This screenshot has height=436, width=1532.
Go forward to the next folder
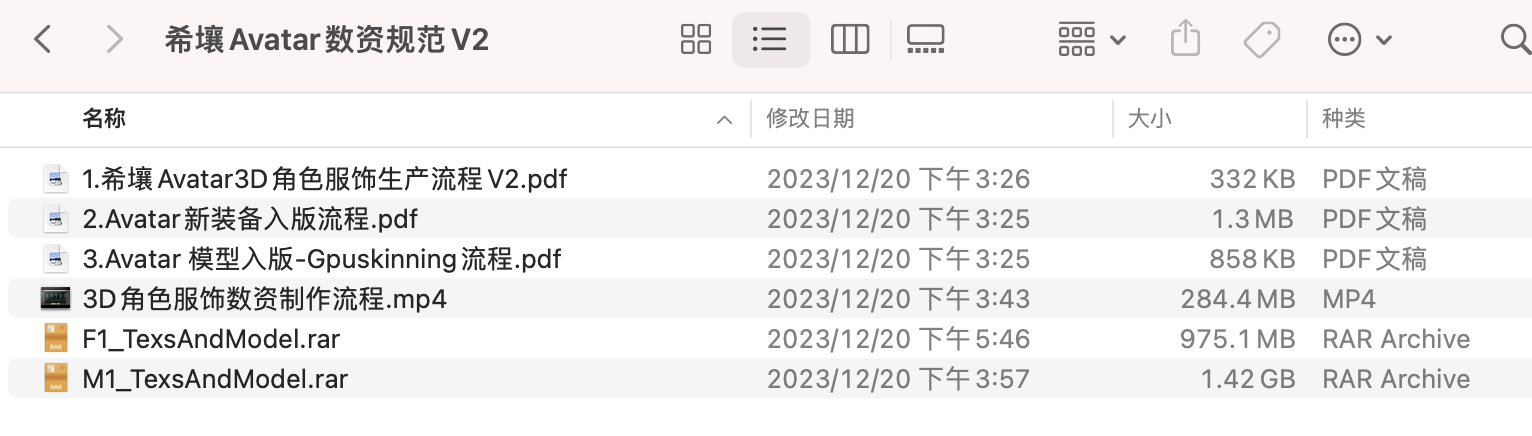(115, 40)
